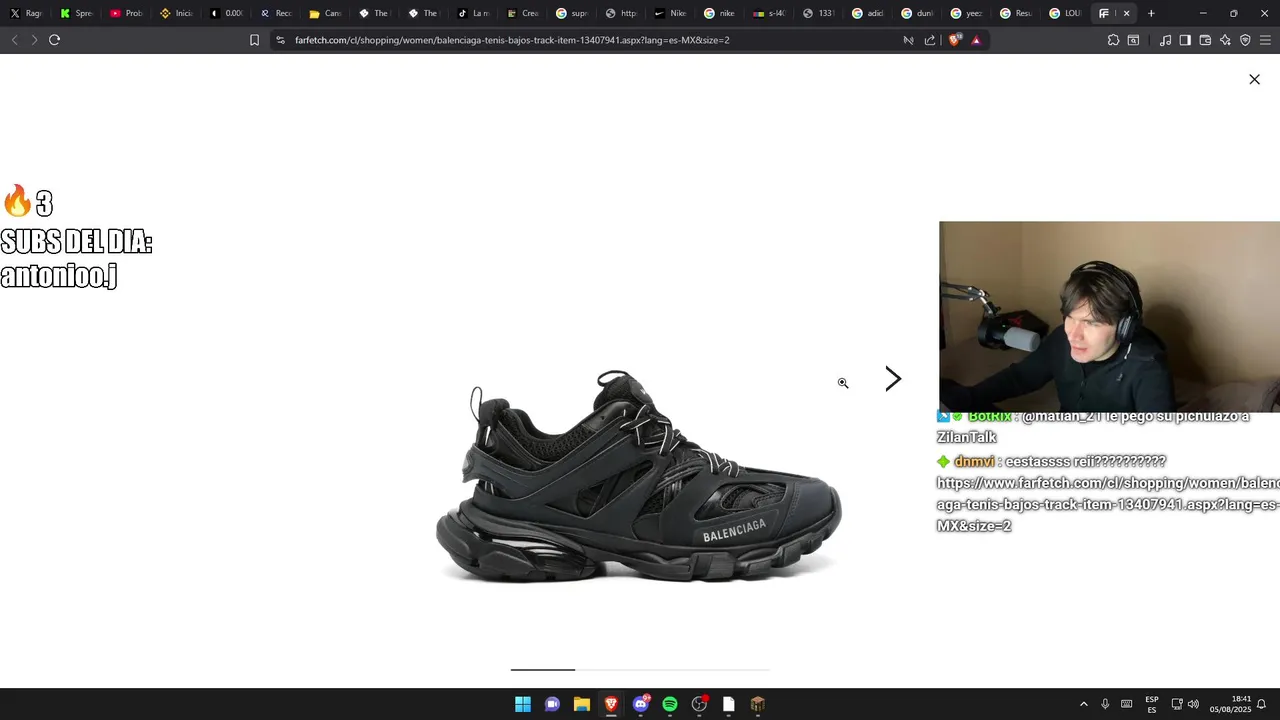The image size is (1280, 720).
Task: Open File Explorer from taskbar
Action: [582, 704]
